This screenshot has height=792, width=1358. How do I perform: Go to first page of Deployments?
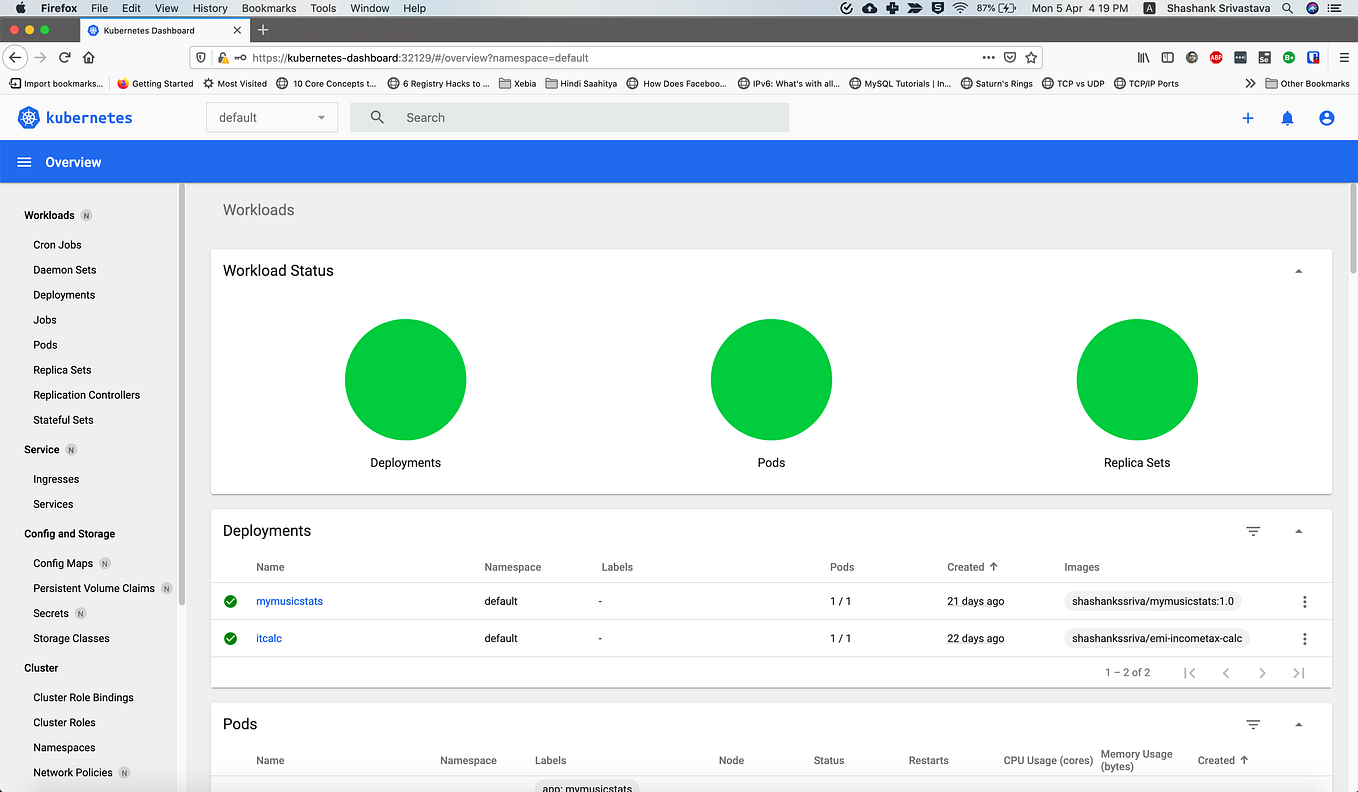click(1189, 673)
